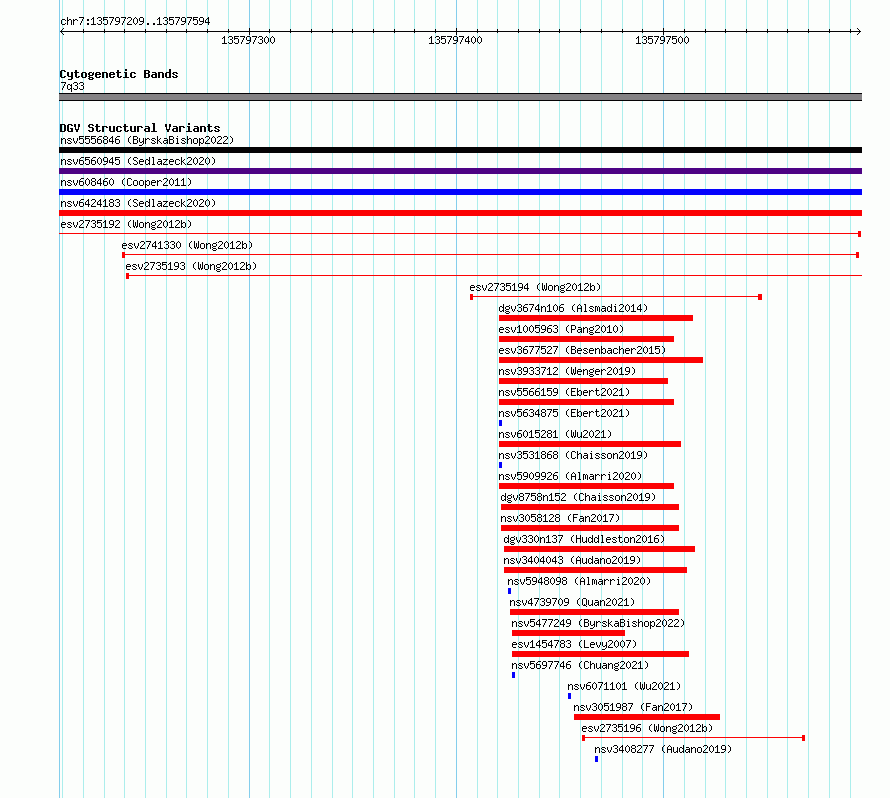The image size is (890, 798).
Task: Select esv2735193 (Wong2012b) label
Action: point(191,266)
